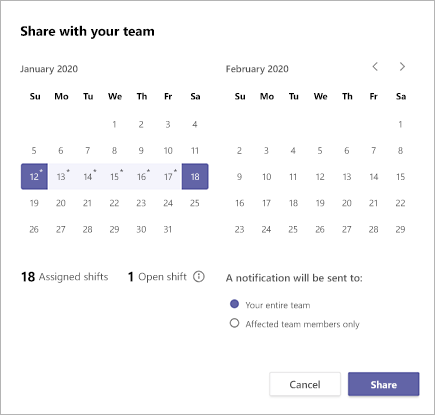
Task: Advance to next month with right chevron
Action: tap(402, 66)
